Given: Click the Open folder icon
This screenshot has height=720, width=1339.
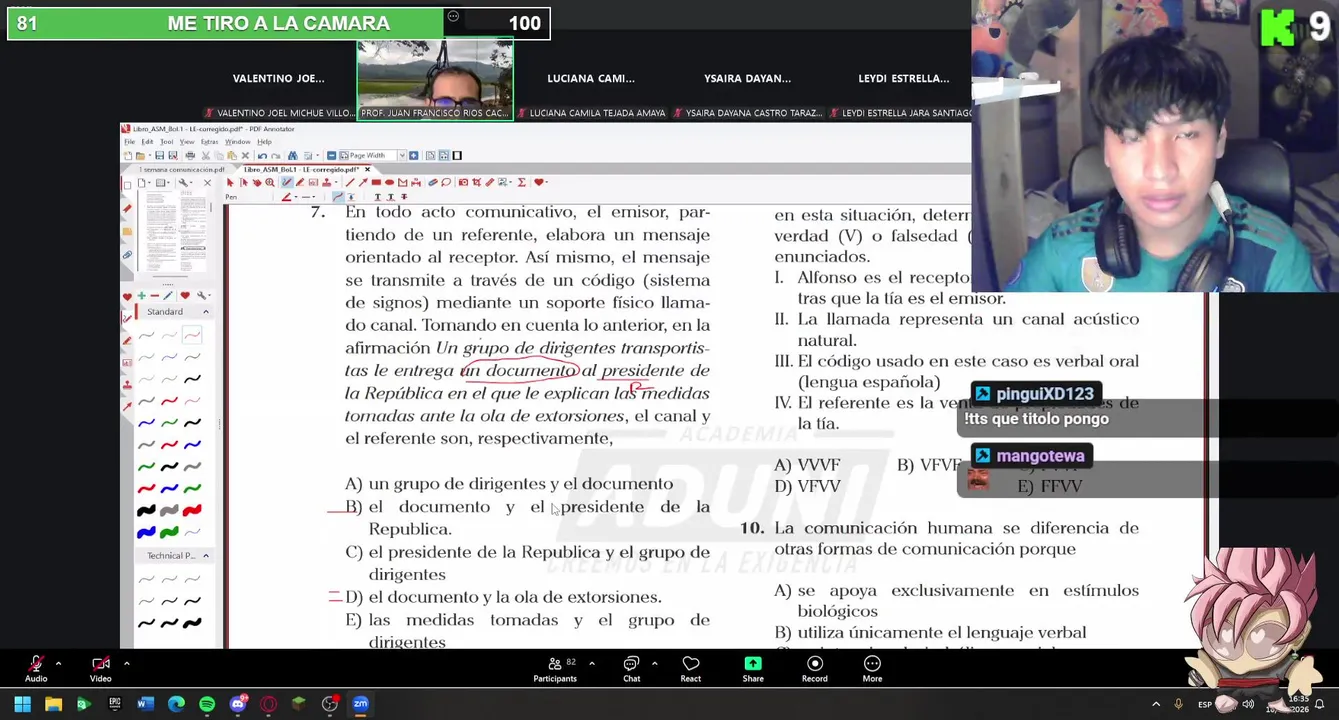Looking at the screenshot, I should coord(140,155).
